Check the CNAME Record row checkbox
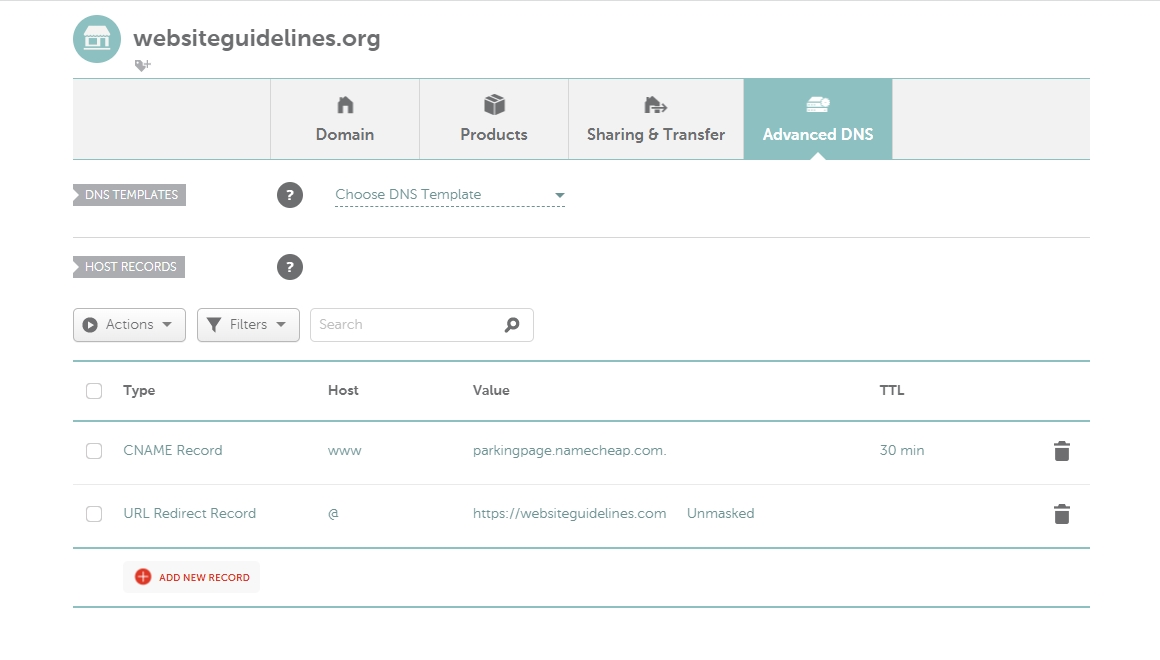 point(94,451)
